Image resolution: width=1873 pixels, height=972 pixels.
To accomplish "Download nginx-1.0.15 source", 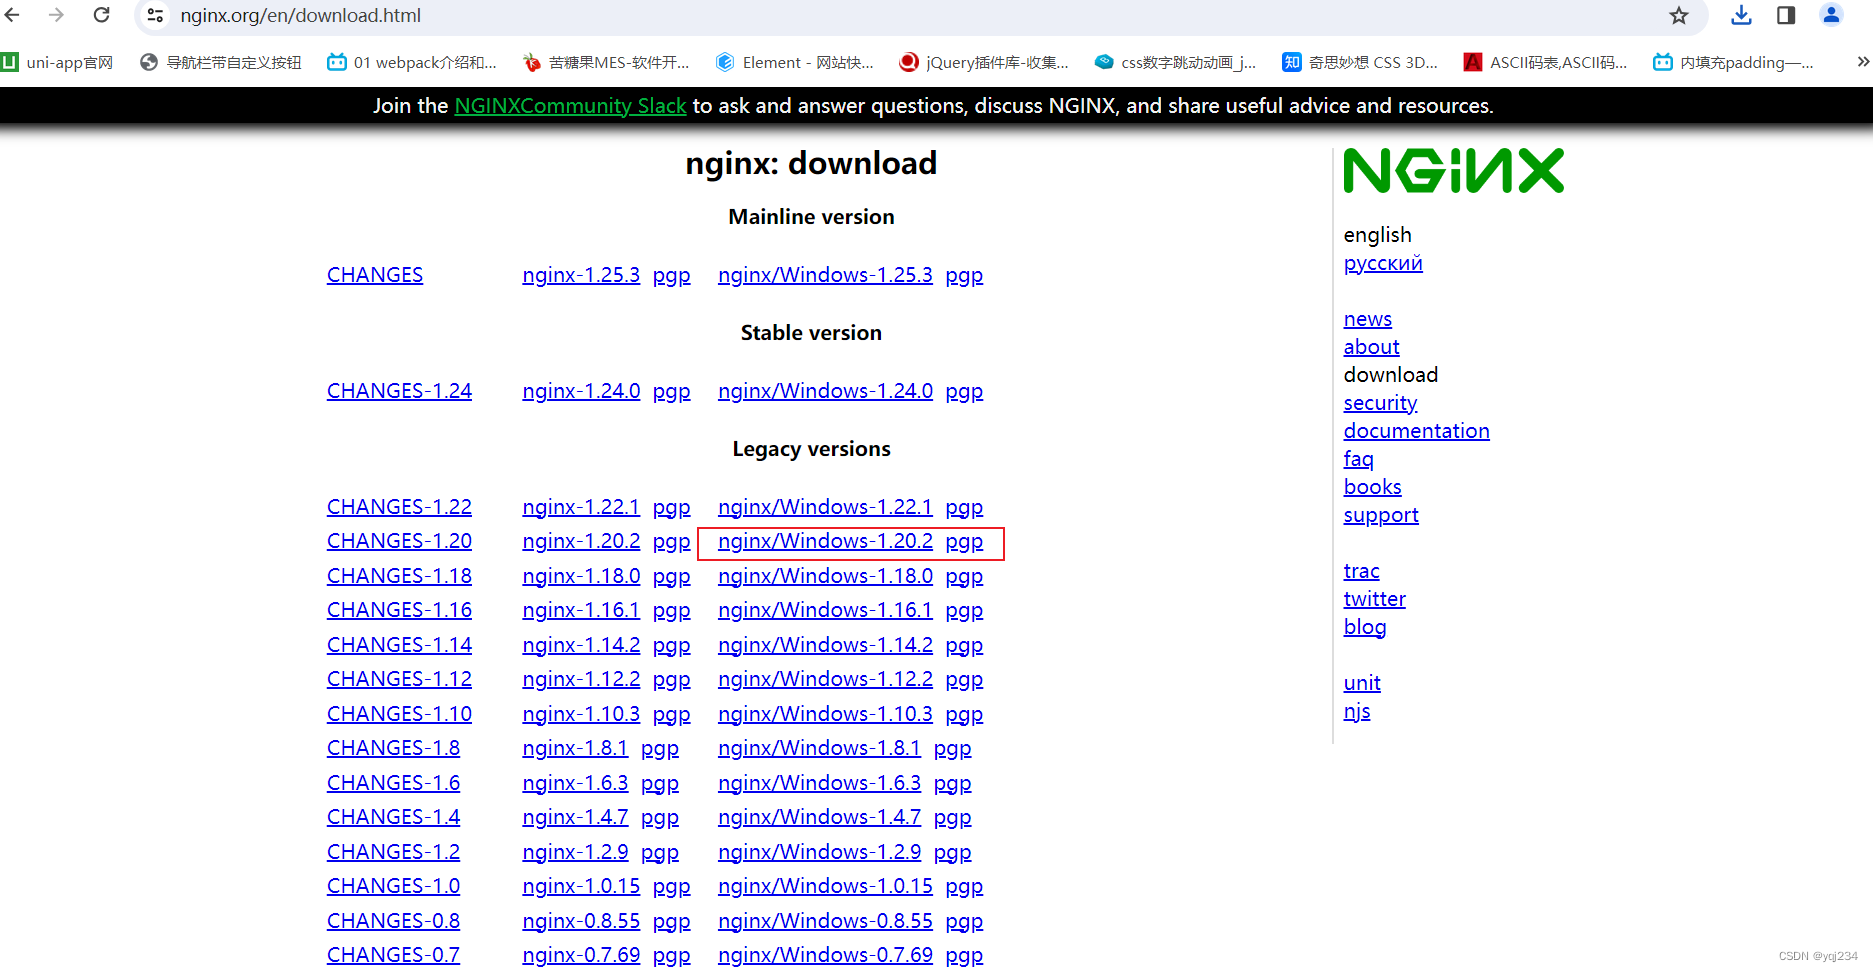I will pos(581,886).
